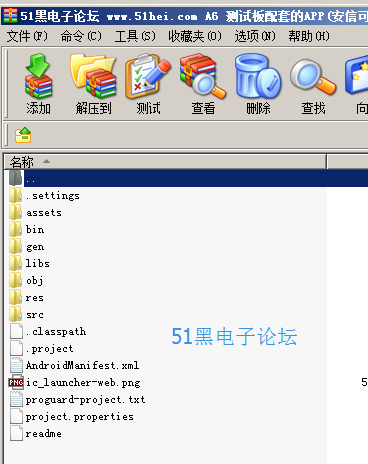Image resolution: width=368 pixels, height=464 pixels.
Task: Click the Test (测试) clipboard icon
Action: [x=148, y=76]
